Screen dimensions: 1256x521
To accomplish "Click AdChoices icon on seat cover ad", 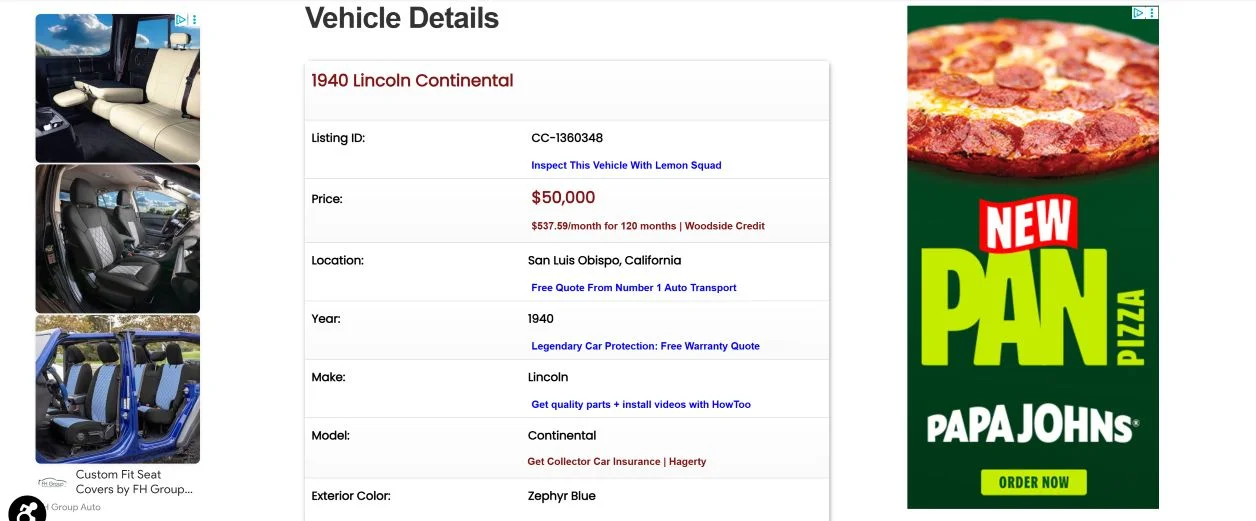I will pyautogui.click(x=181, y=20).
